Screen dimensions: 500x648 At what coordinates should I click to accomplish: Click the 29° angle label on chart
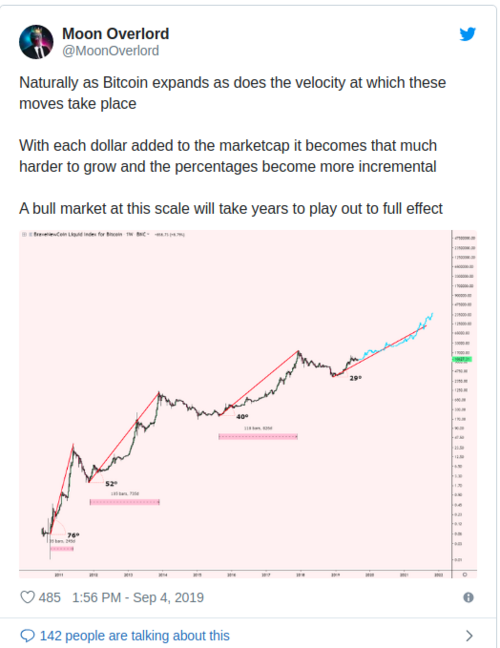click(x=355, y=378)
